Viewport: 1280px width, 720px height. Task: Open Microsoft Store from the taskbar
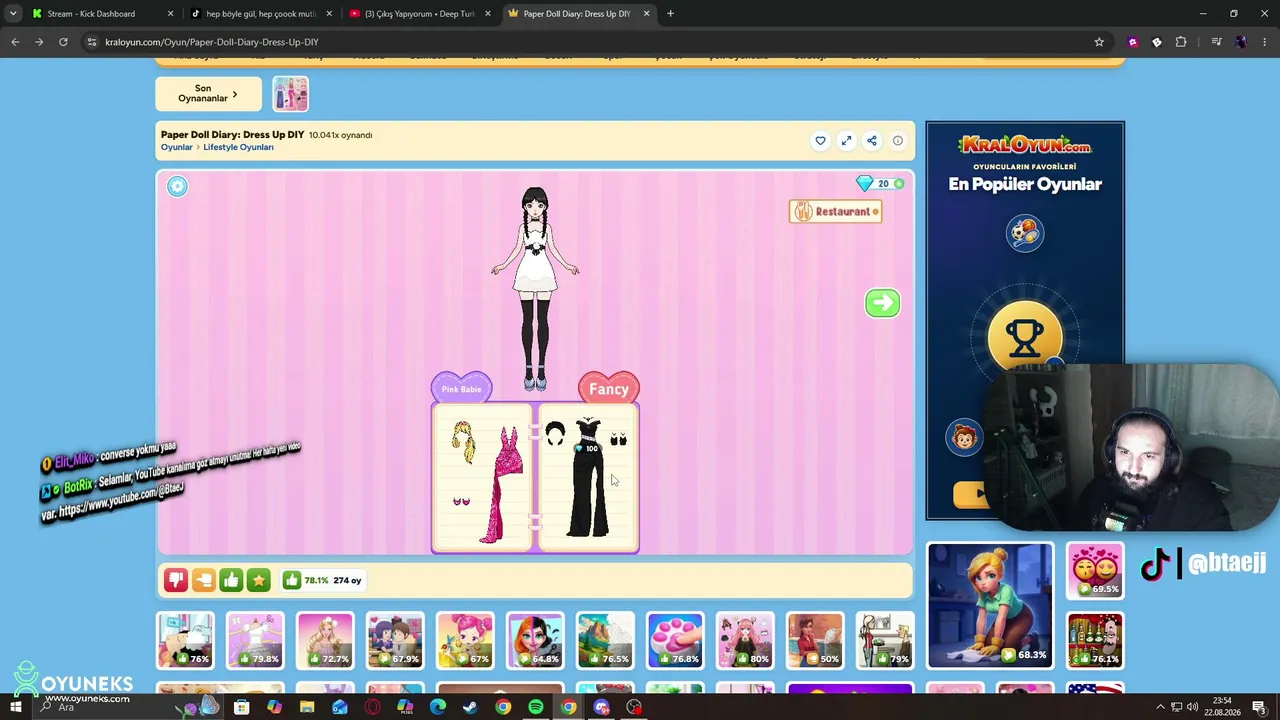241,707
